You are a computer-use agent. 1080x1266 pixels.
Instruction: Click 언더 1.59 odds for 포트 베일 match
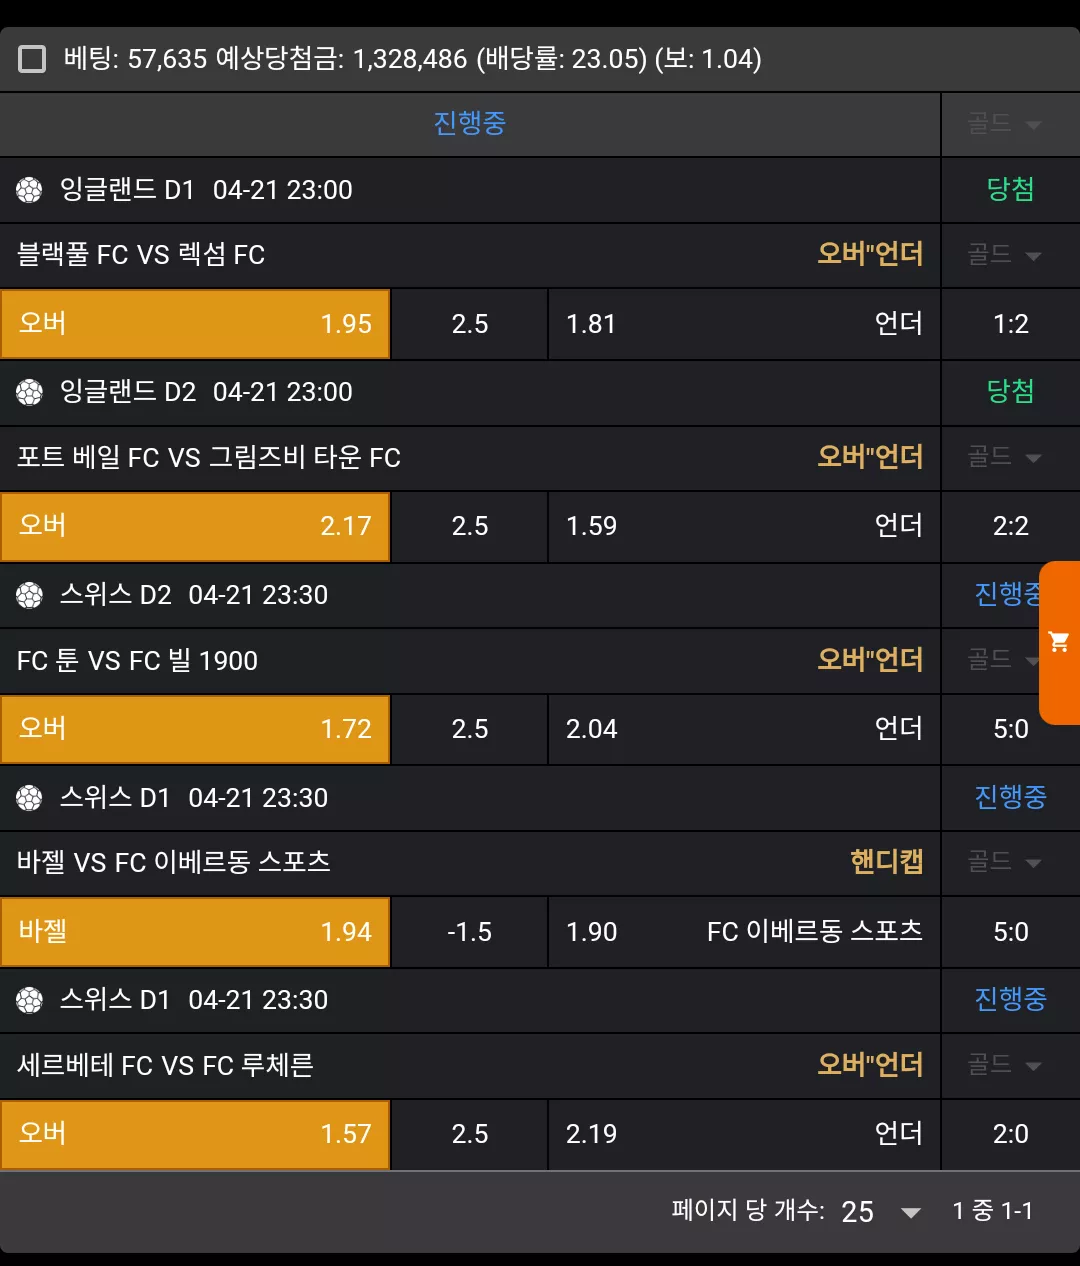(744, 526)
